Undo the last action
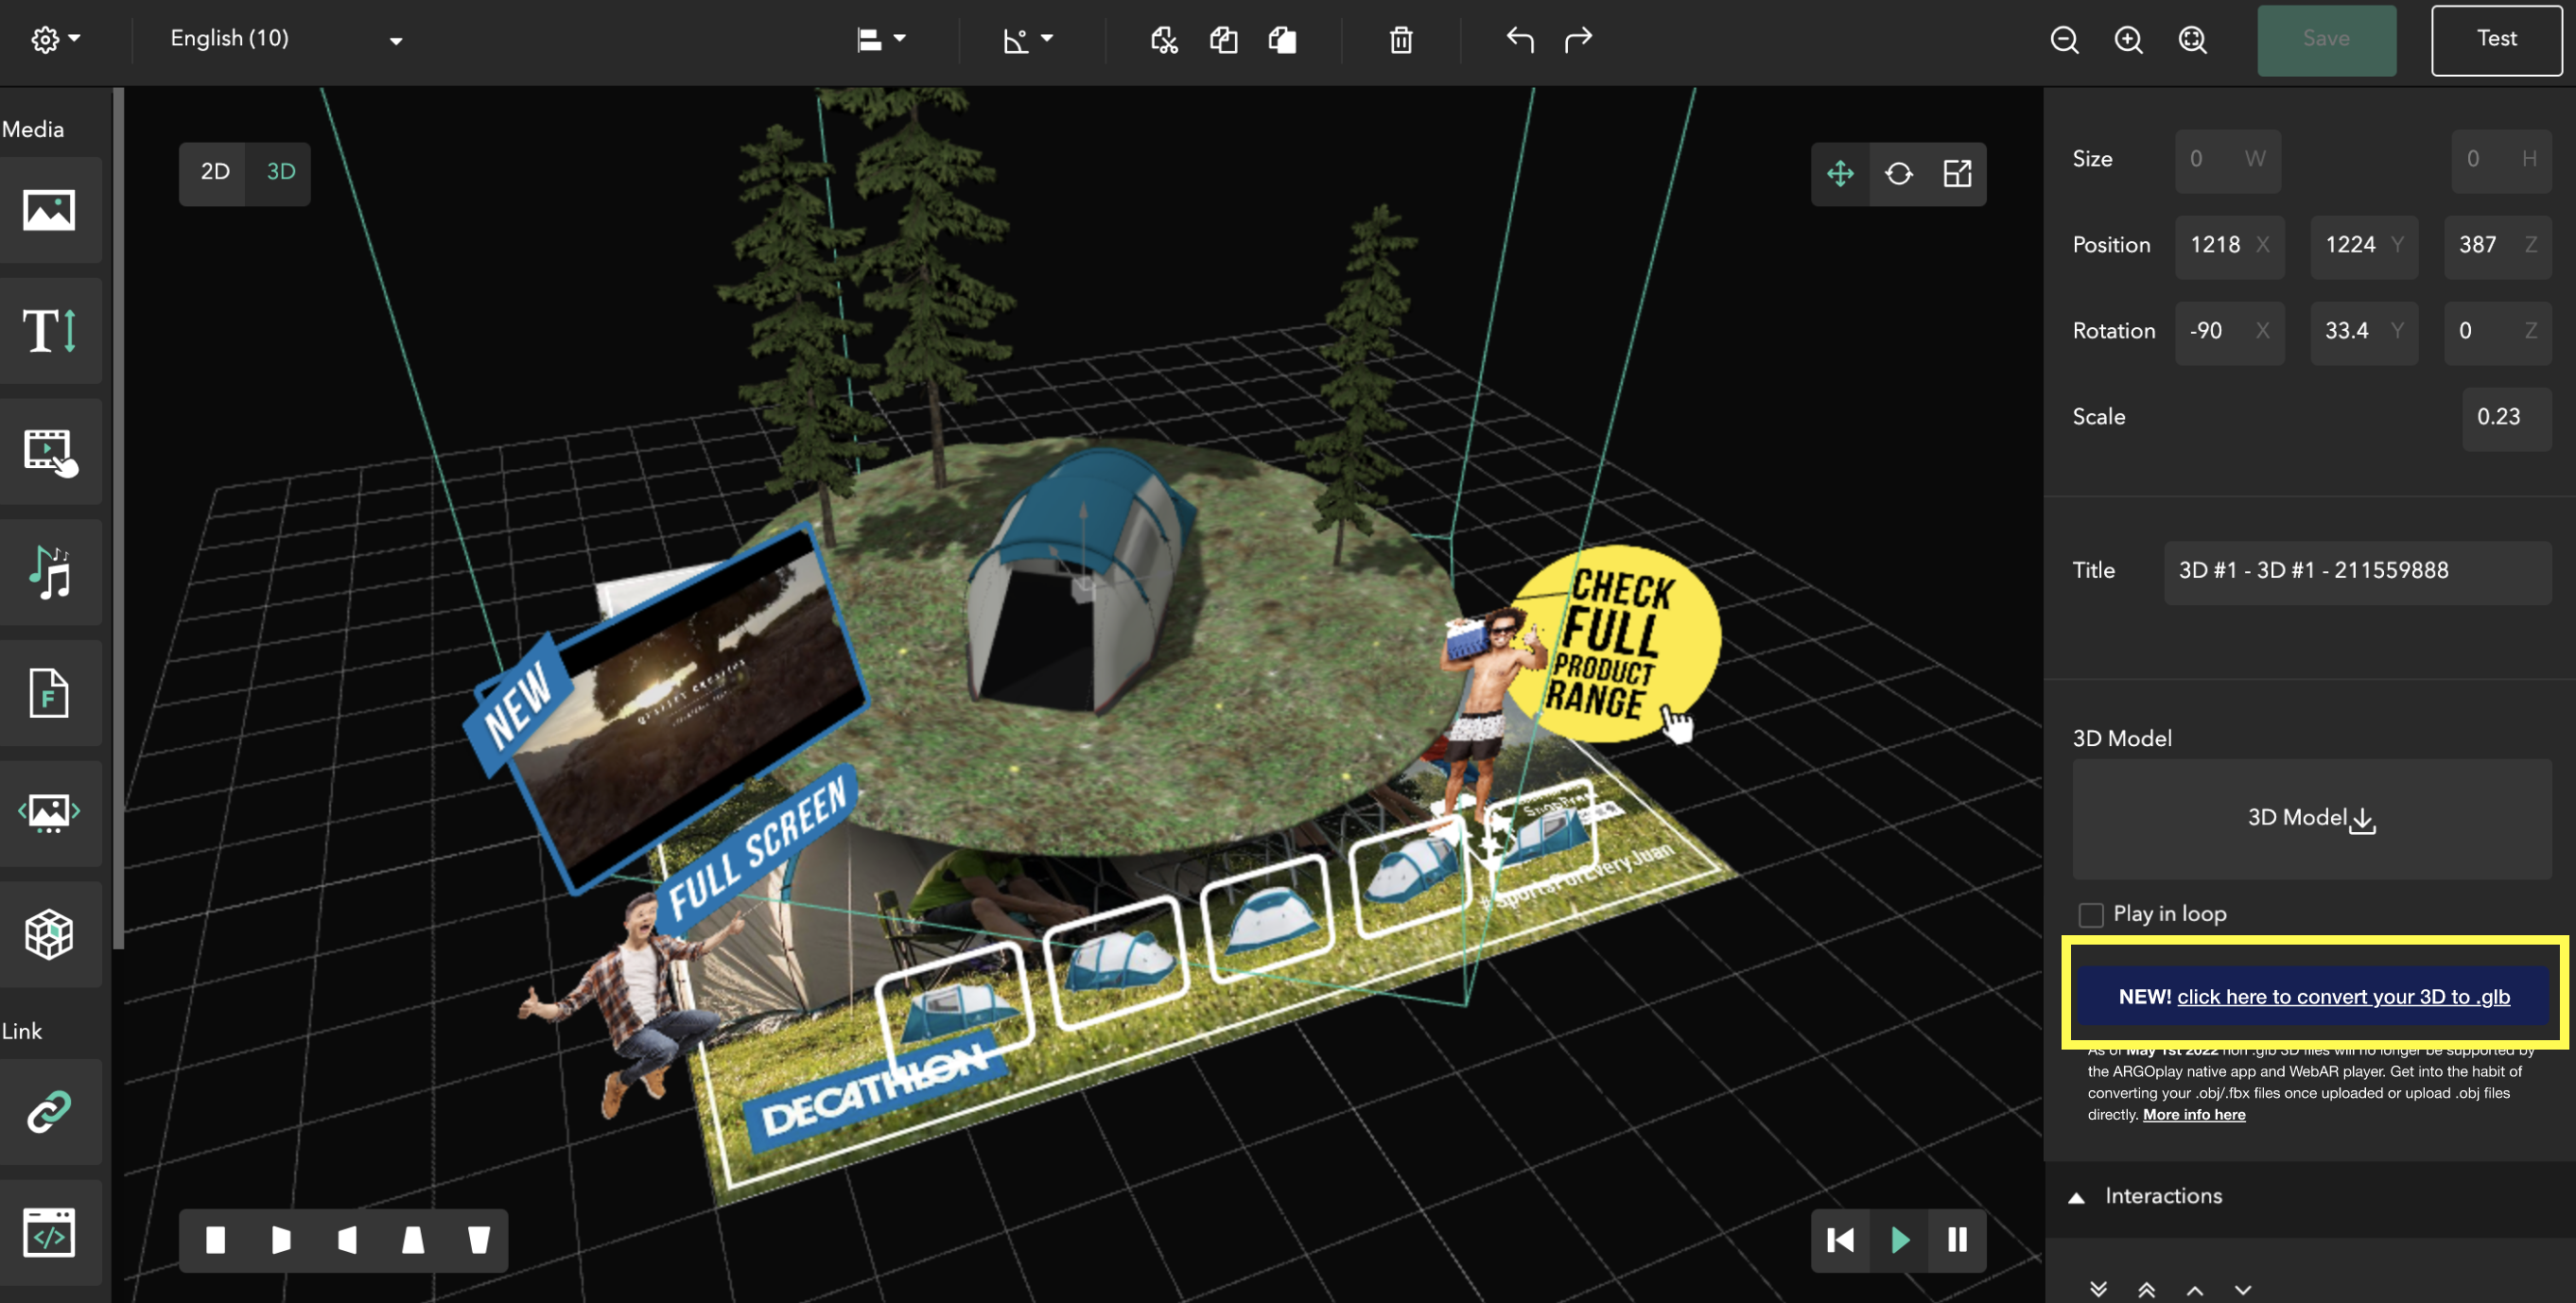The height and width of the screenshot is (1303, 2576). click(1519, 39)
